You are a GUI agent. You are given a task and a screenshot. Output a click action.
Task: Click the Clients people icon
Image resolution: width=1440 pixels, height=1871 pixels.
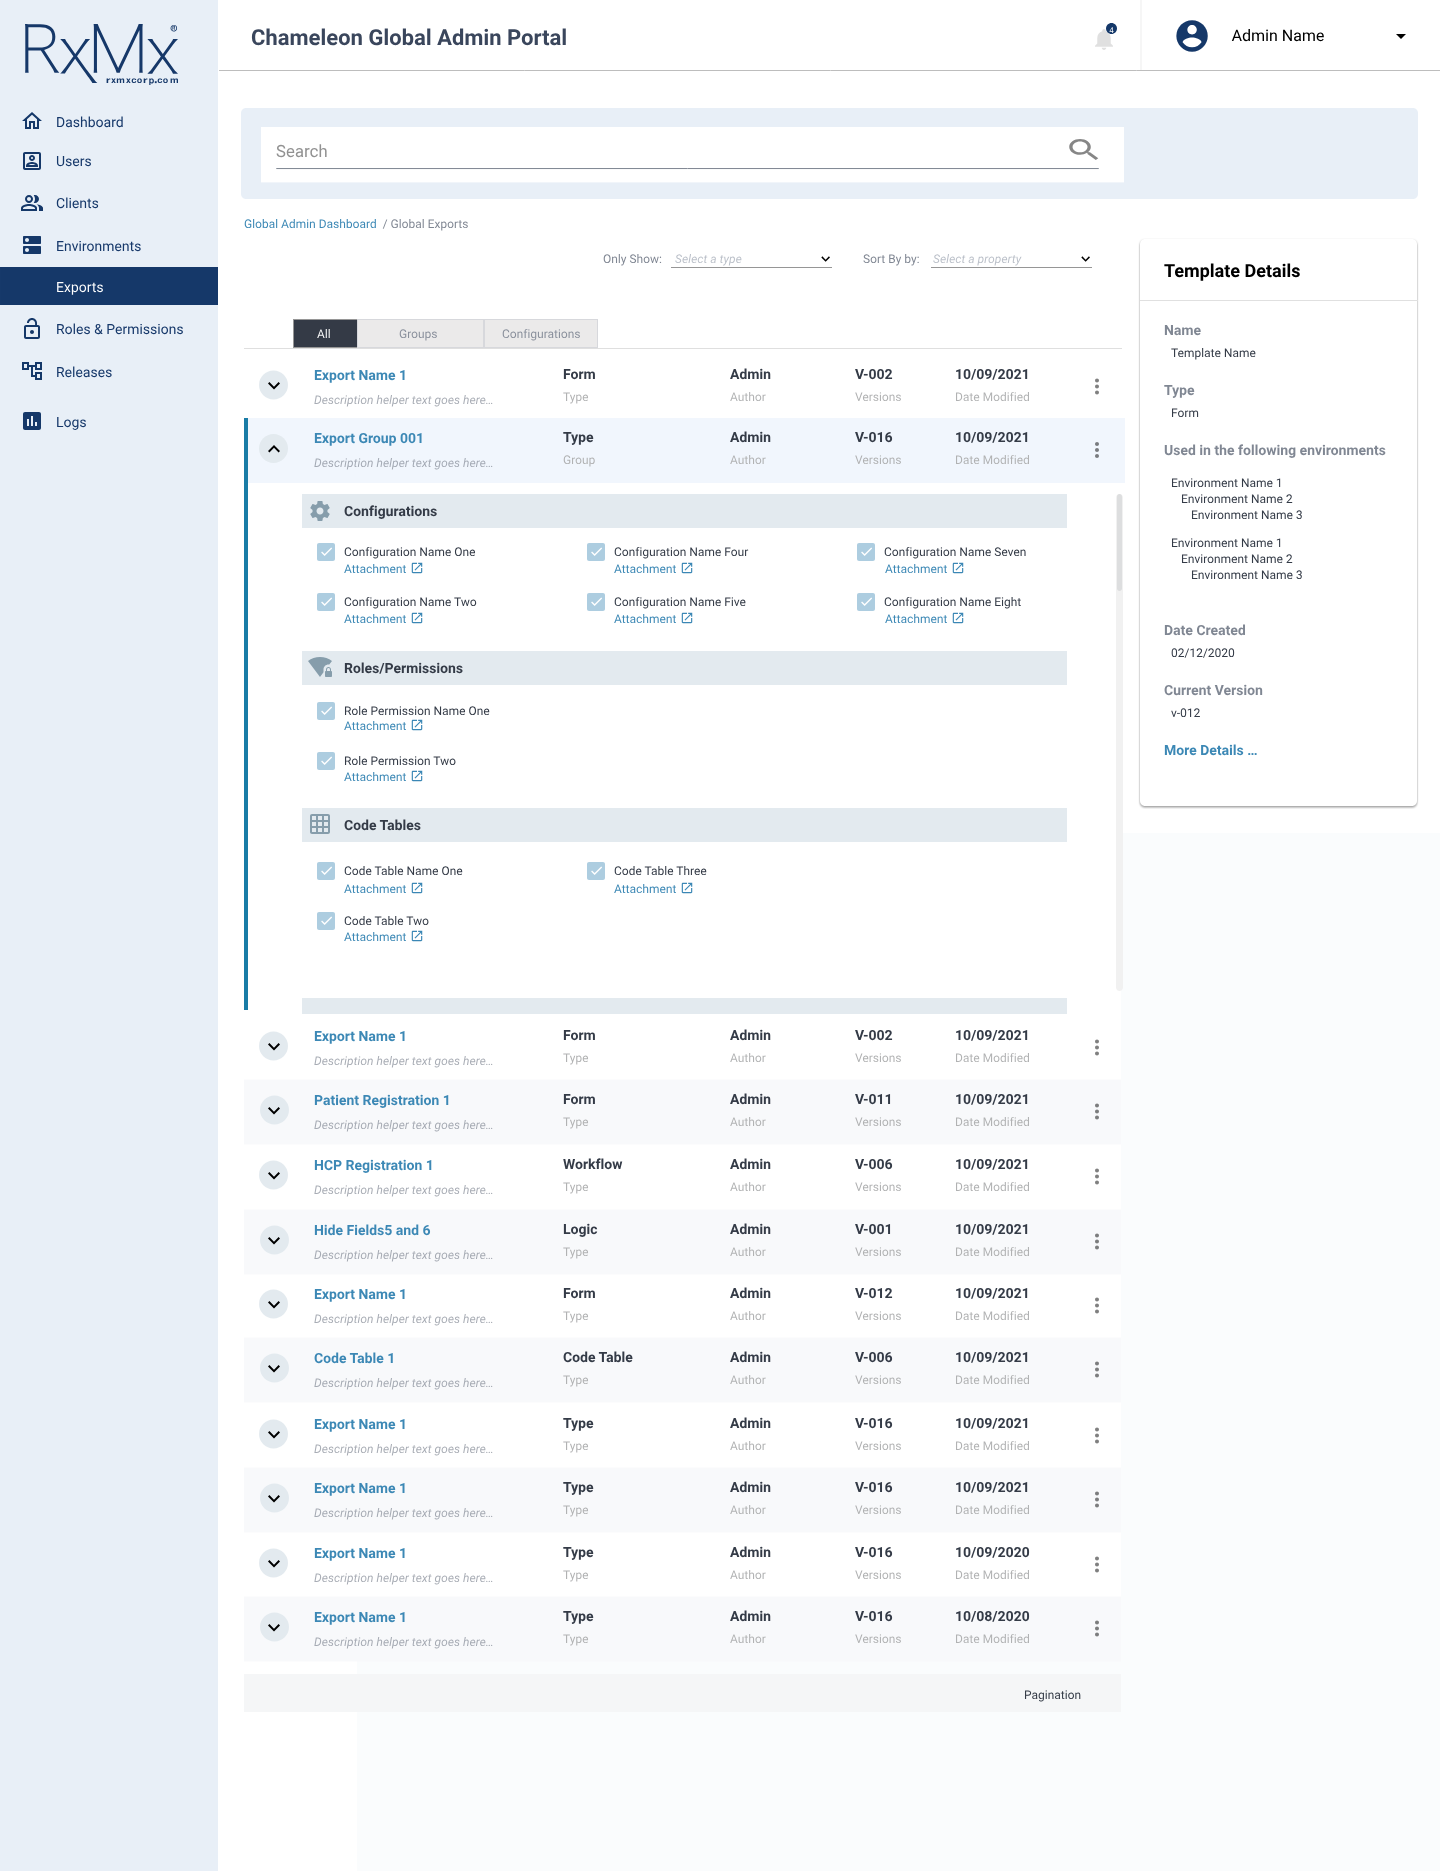32,203
